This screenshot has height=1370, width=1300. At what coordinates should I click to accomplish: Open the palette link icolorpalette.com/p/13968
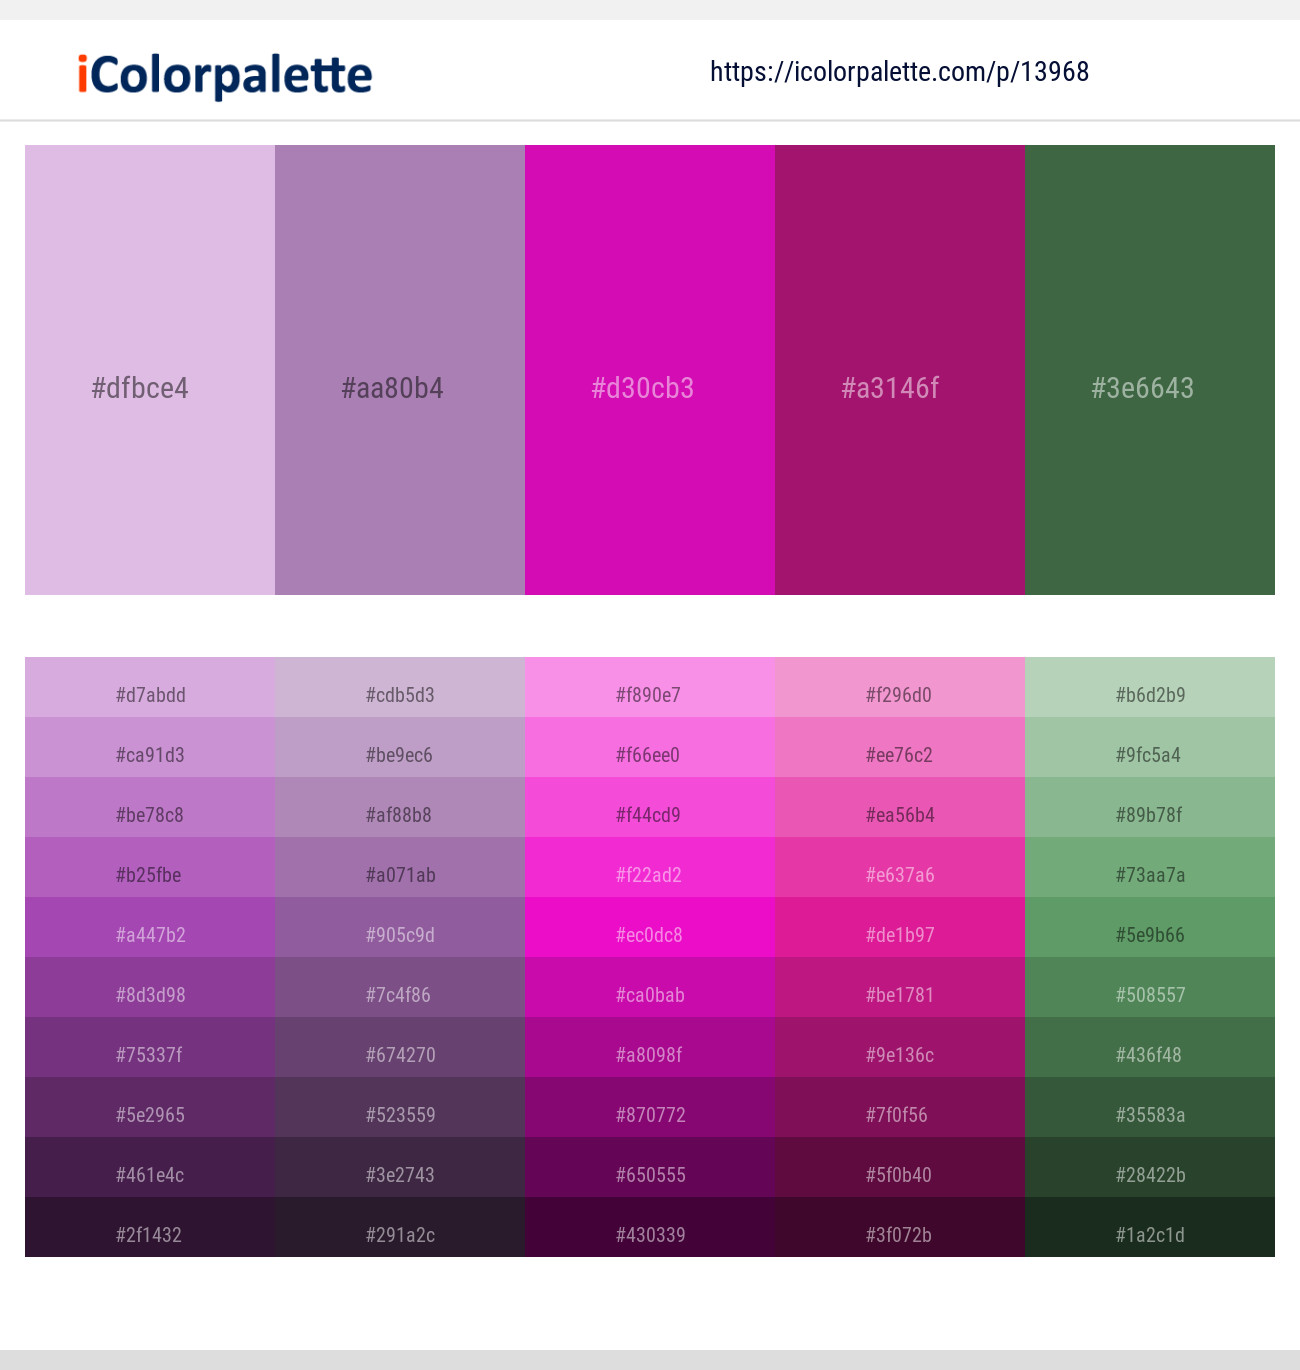click(x=899, y=71)
